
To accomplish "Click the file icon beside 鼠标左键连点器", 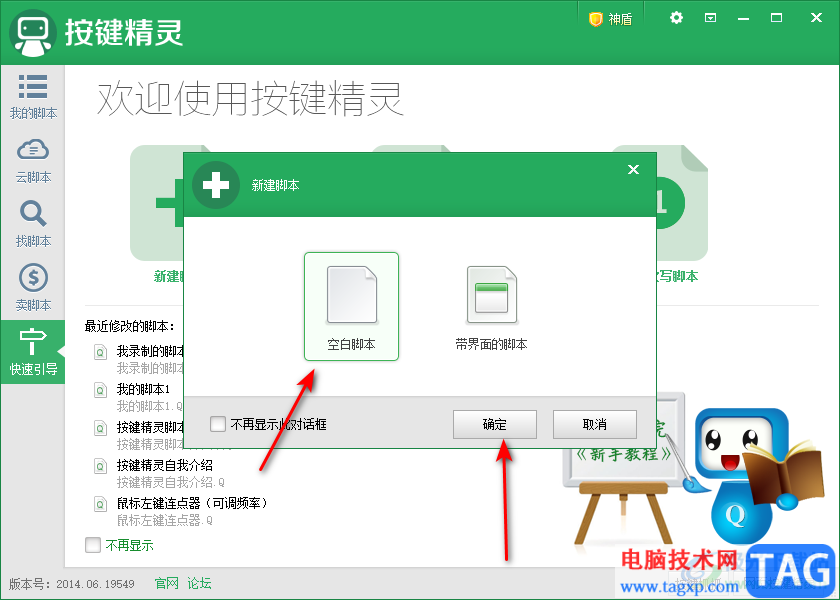I will pyautogui.click(x=100, y=504).
